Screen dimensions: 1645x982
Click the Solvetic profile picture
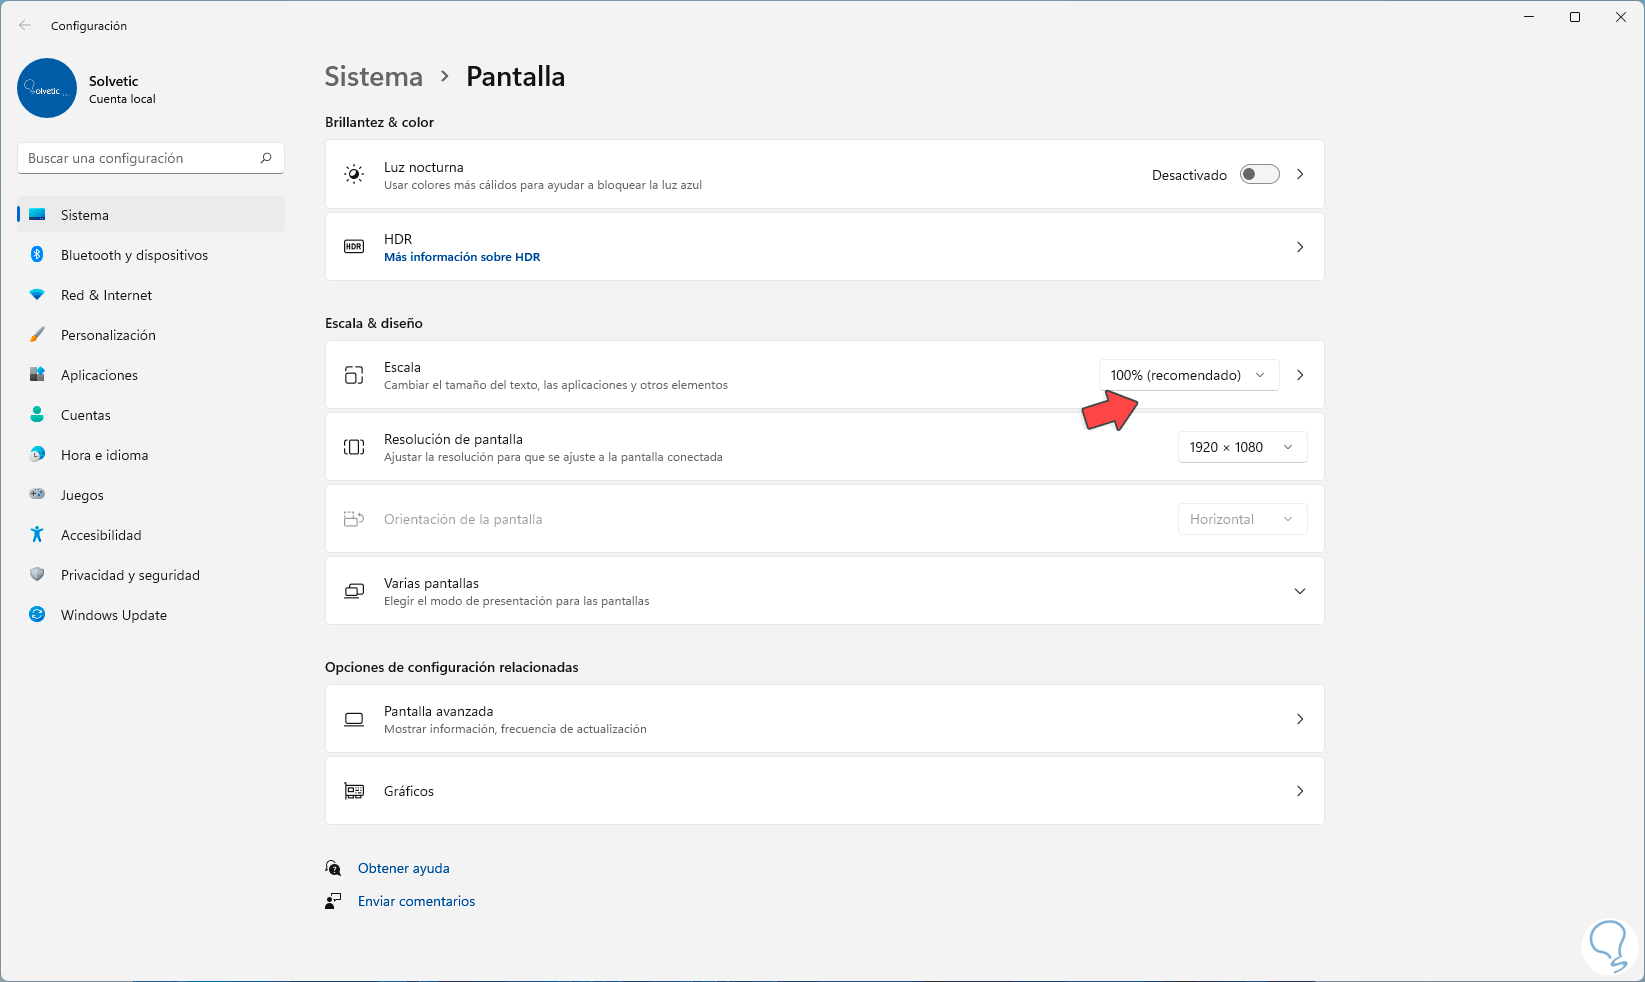[x=47, y=88]
